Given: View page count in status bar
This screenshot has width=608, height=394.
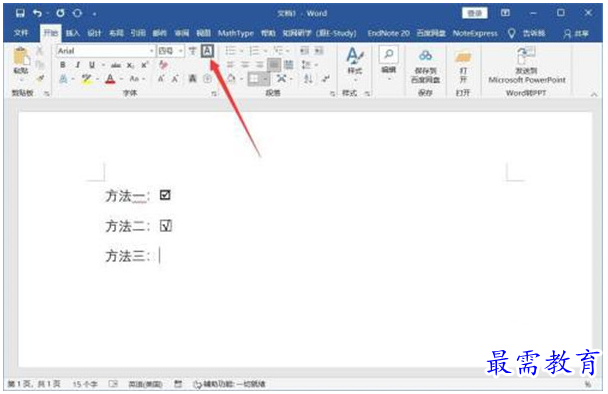Looking at the screenshot, I should click(x=34, y=384).
